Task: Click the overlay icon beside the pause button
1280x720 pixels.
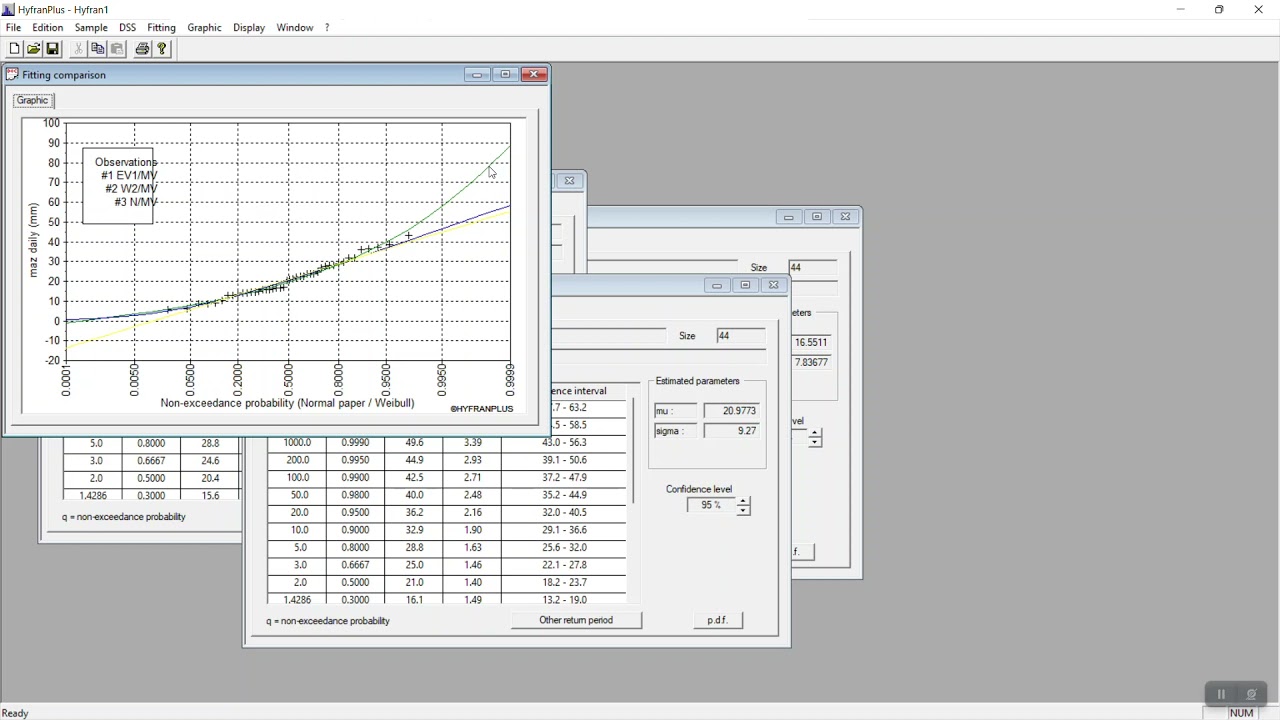Action: point(1251,694)
